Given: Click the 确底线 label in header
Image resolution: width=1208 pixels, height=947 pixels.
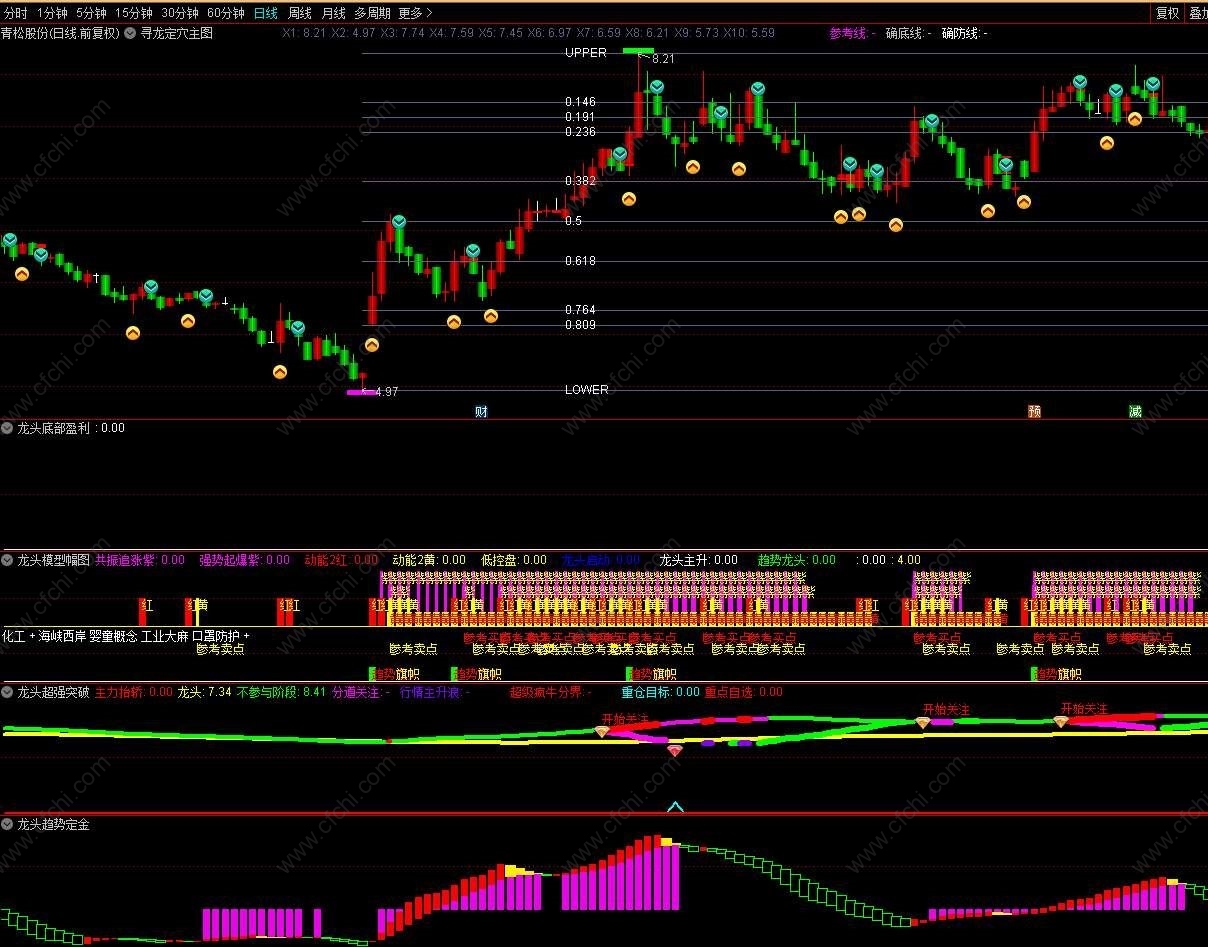Looking at the screenshot, I should 908,33.
